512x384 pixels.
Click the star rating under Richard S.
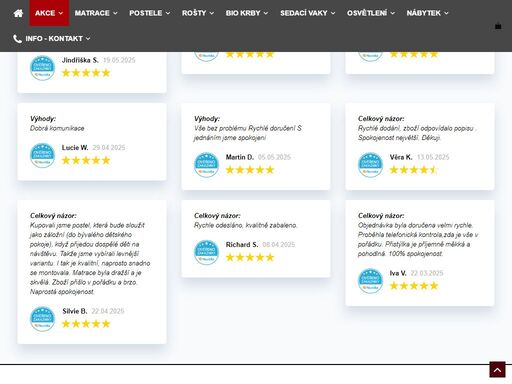(x=250, y=257)
